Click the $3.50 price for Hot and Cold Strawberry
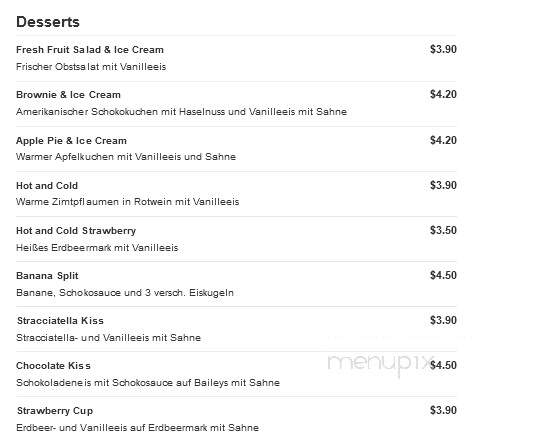 coord(443,230)
